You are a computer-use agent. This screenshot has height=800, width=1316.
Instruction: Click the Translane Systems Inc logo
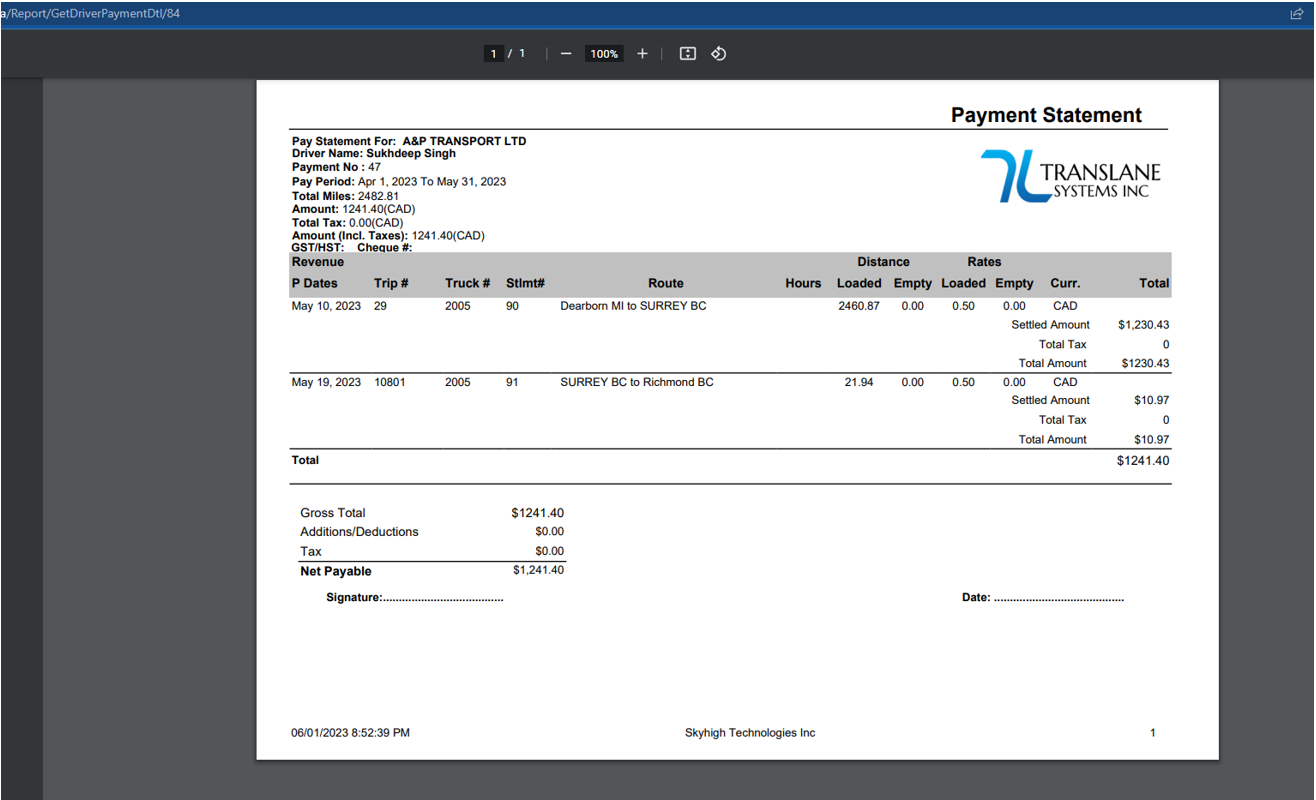click(1070, 176)
